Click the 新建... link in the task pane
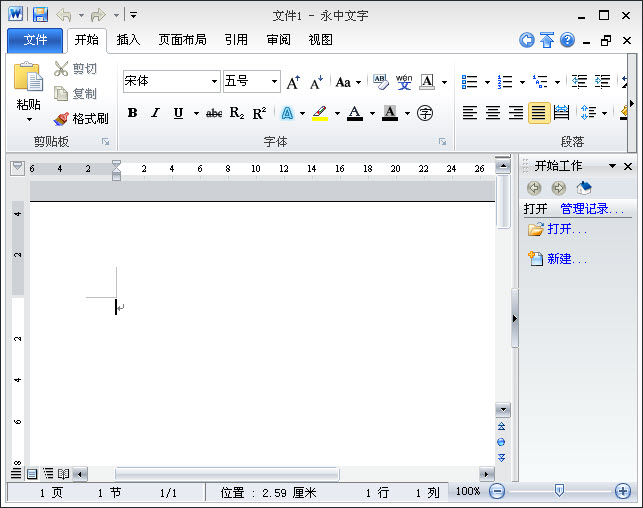The width and height of the screenshot is (643, 508). tap(567, 259)
